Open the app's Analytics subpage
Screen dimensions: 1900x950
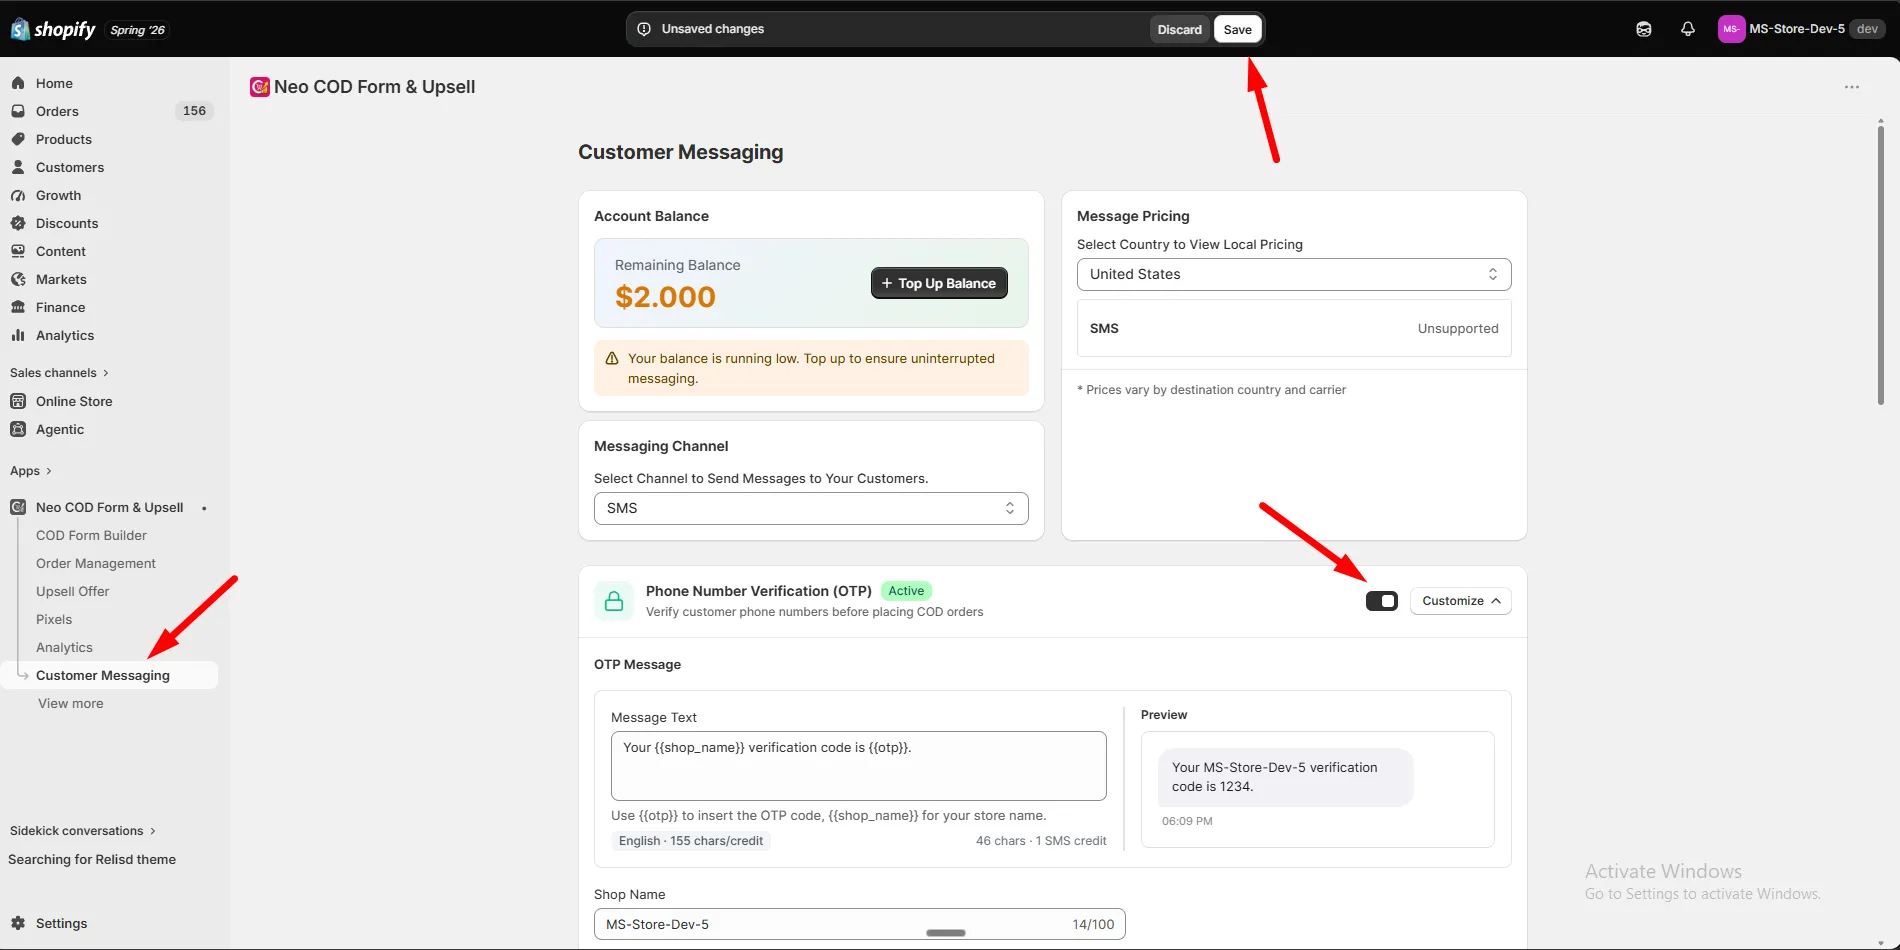64,647
